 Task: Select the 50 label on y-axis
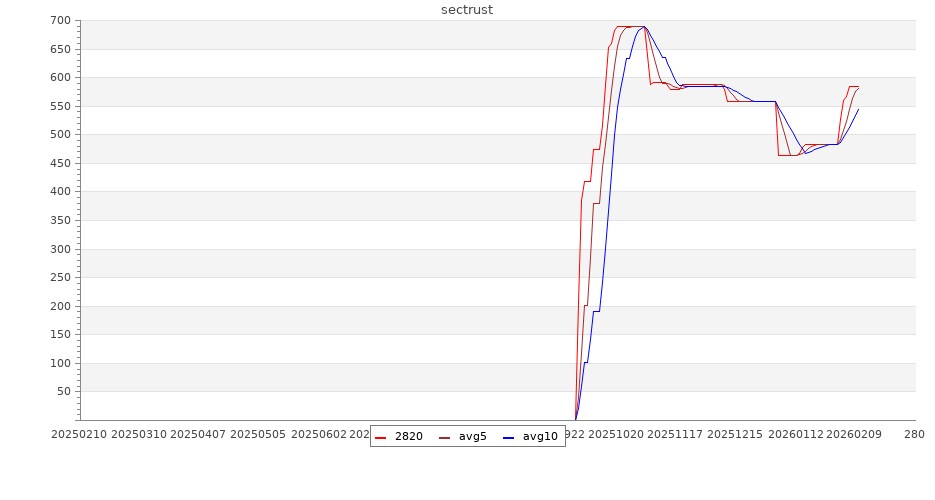(63, 392)
